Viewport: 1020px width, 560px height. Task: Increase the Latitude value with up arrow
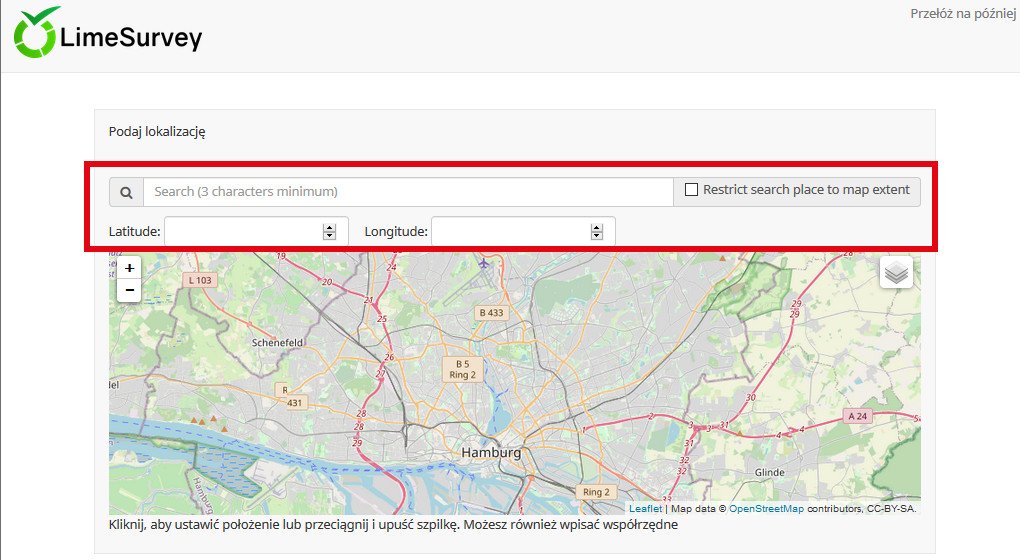click(x=329, y=227)
